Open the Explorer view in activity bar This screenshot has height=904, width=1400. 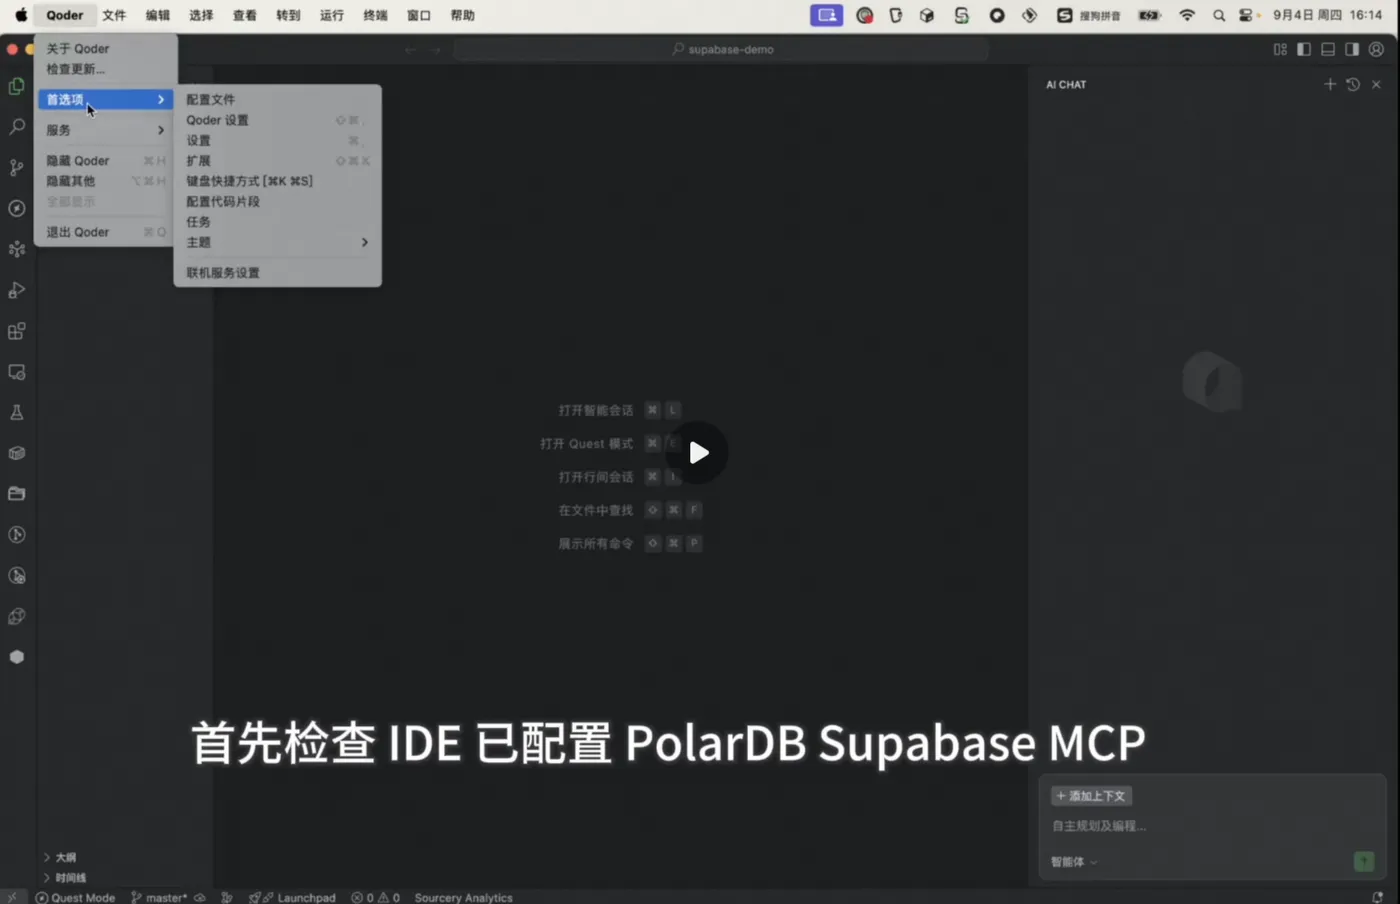17,86
